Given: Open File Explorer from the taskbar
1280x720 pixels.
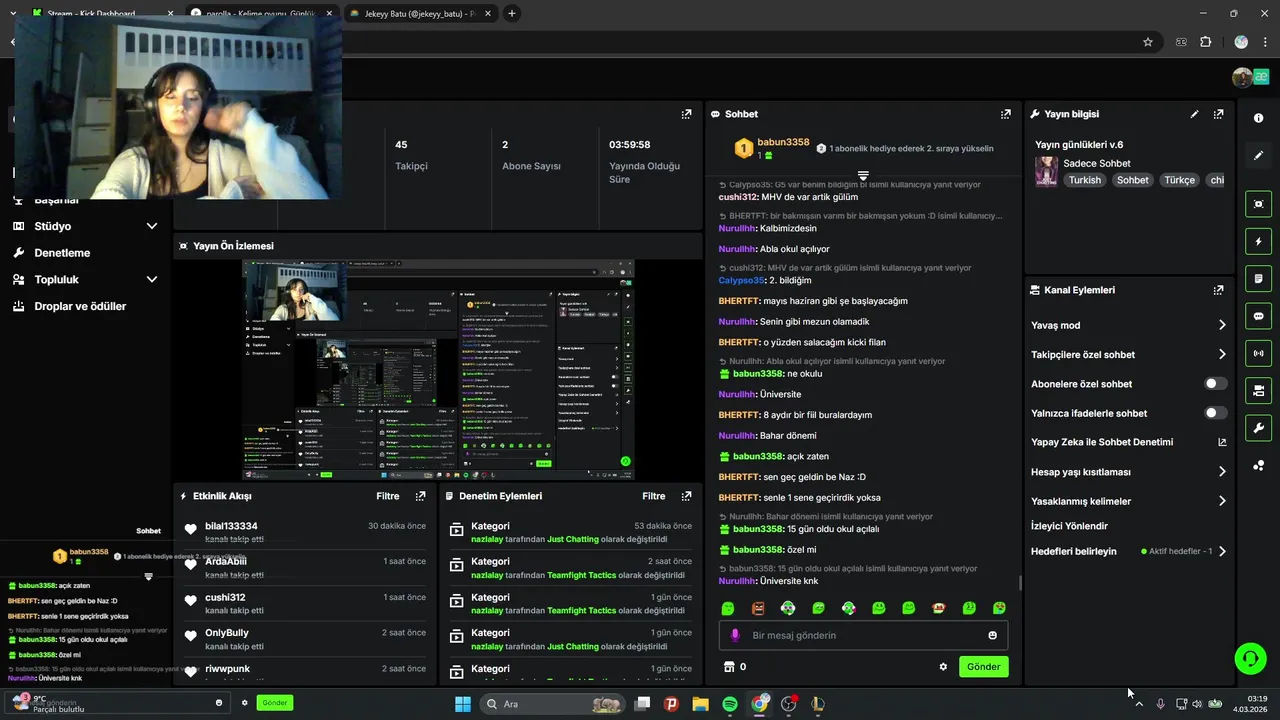Looking at the screenshot, I should (700, 704).
